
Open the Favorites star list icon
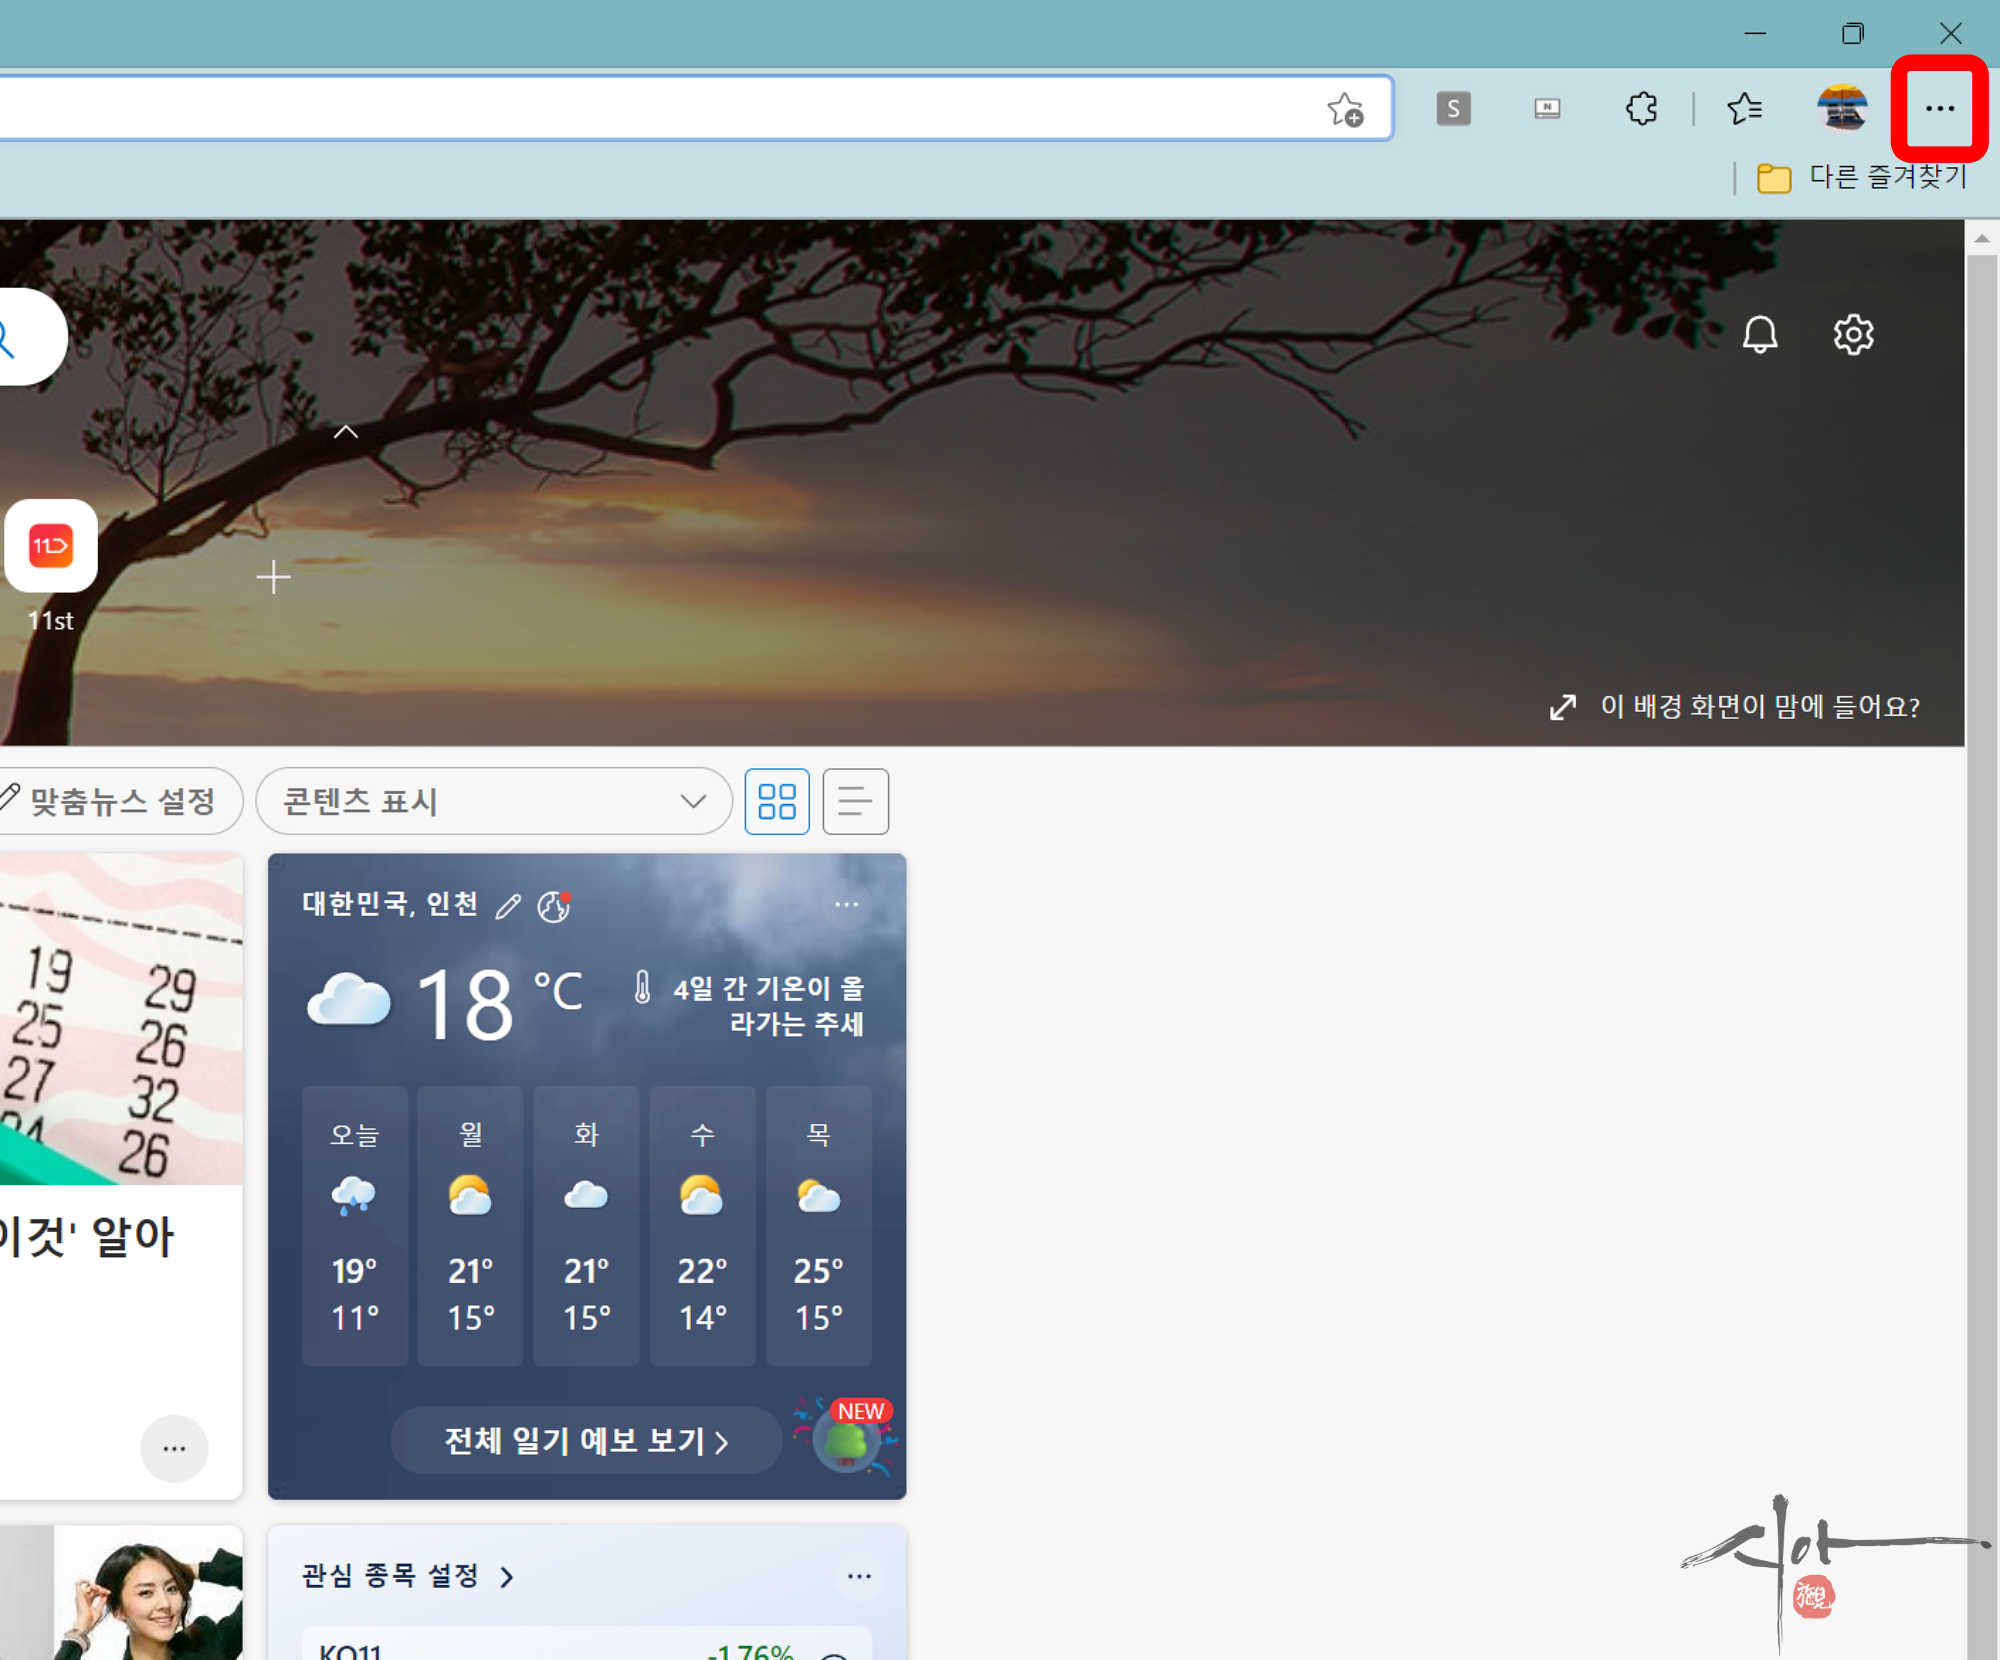(x=1745, y=108)
